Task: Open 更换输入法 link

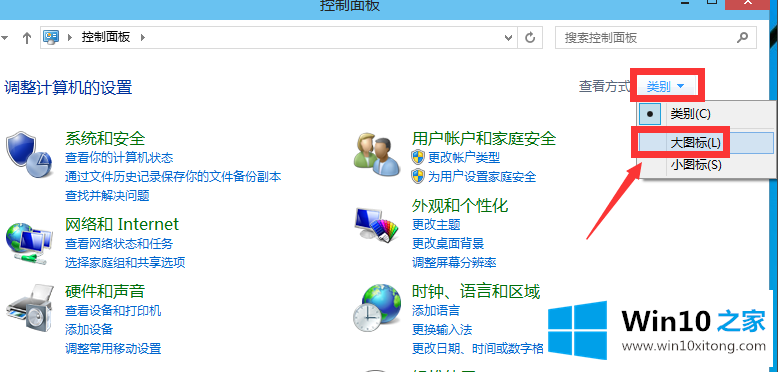Action: pos(442,329)
